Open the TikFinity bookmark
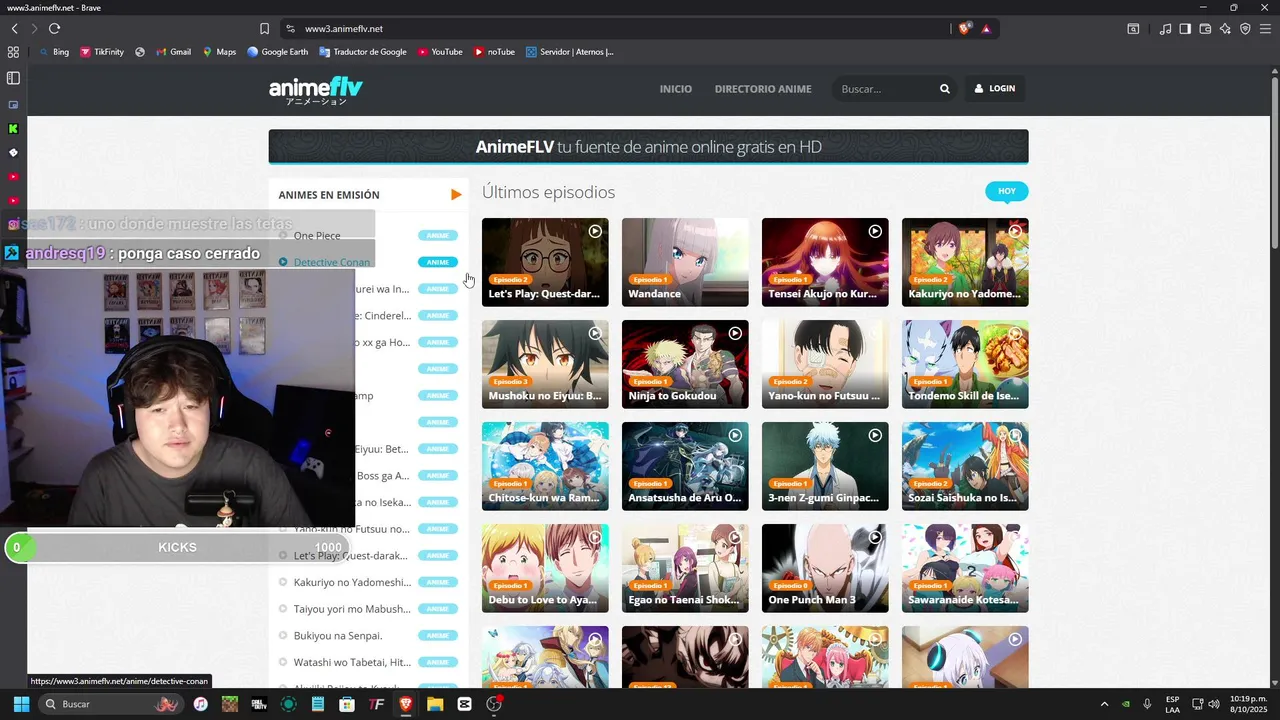 click(102, 52)
